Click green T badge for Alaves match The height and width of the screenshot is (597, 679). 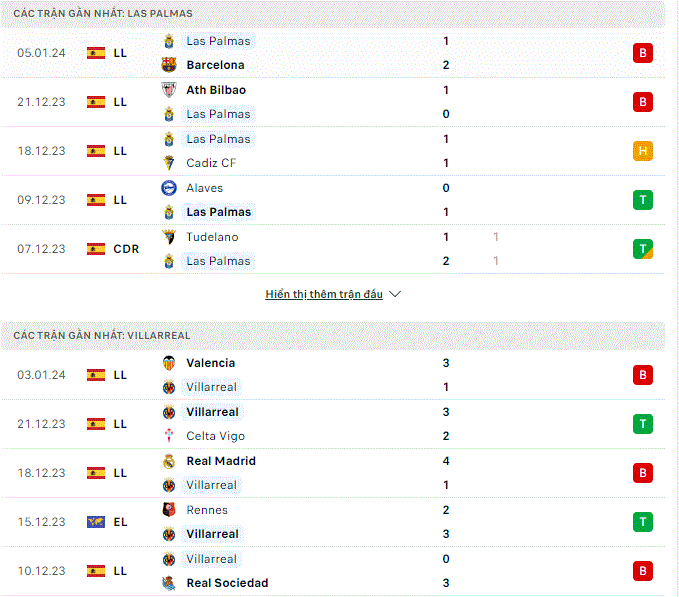643,200
